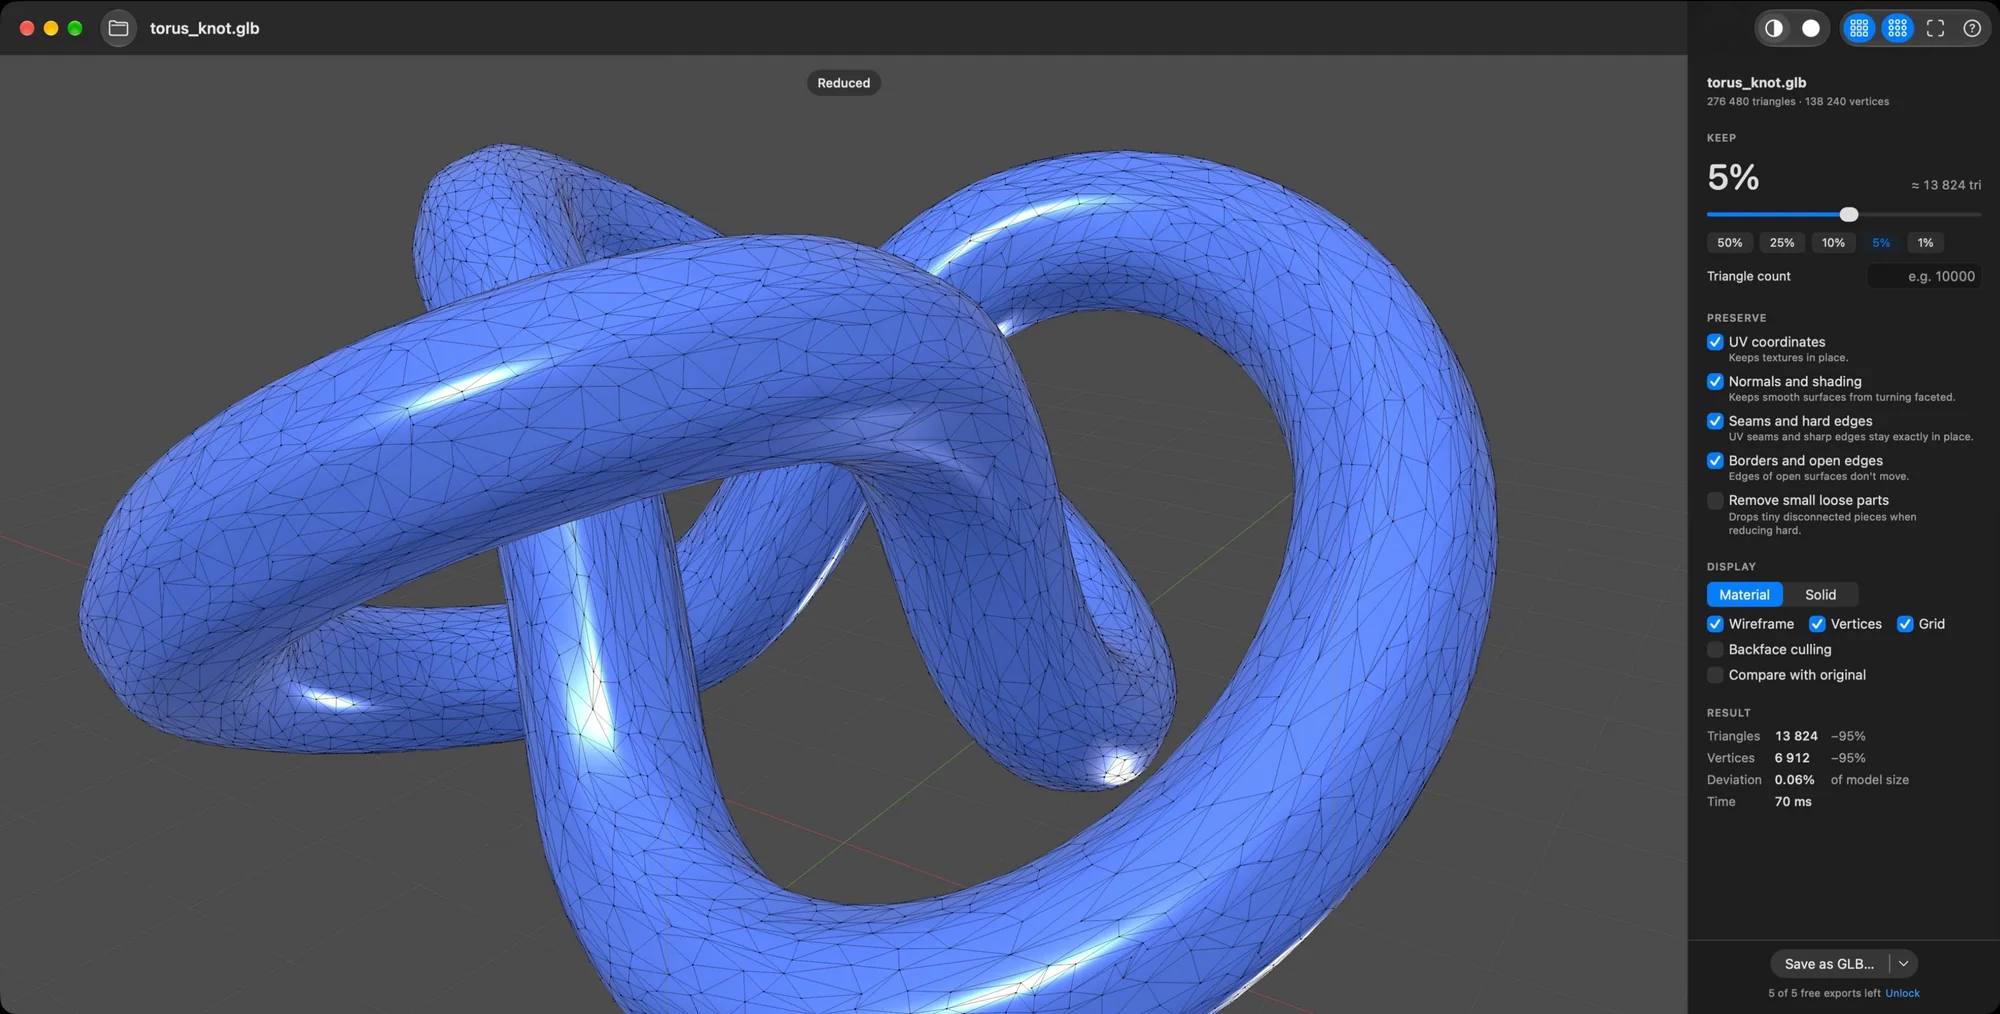Viewport: 2000px width, 1014px height.
Task: Click the frame-to-fit view icon
Action: point(1935,28)
